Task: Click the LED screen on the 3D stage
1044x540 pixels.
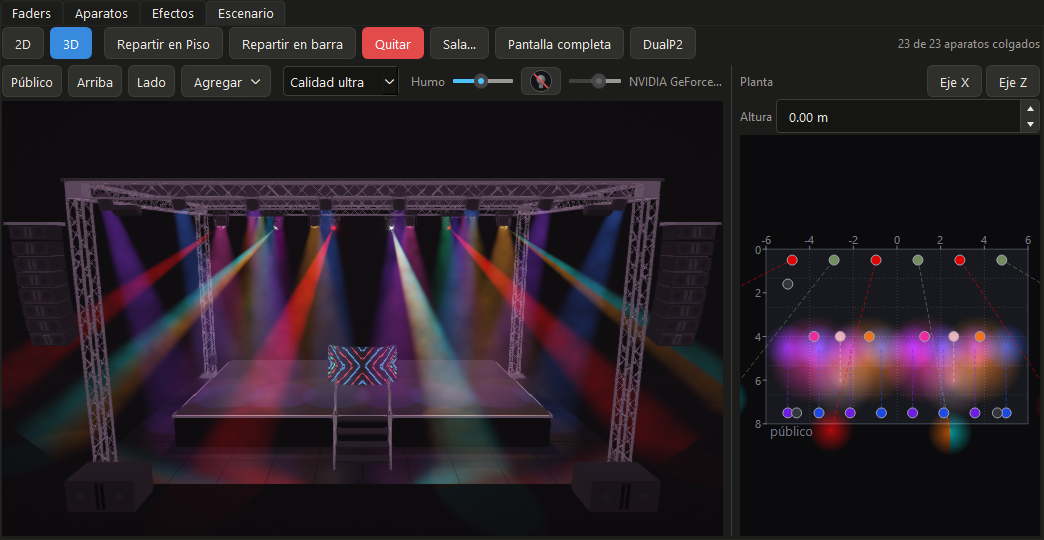Action: tap(362, 365)
